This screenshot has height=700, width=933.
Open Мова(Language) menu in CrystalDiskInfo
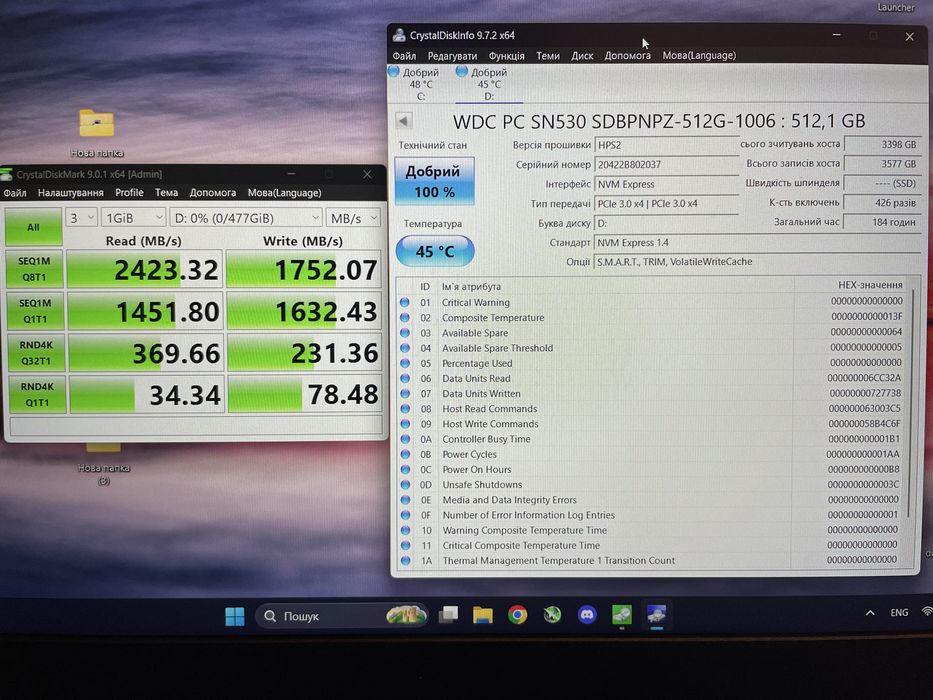point(699,55)
